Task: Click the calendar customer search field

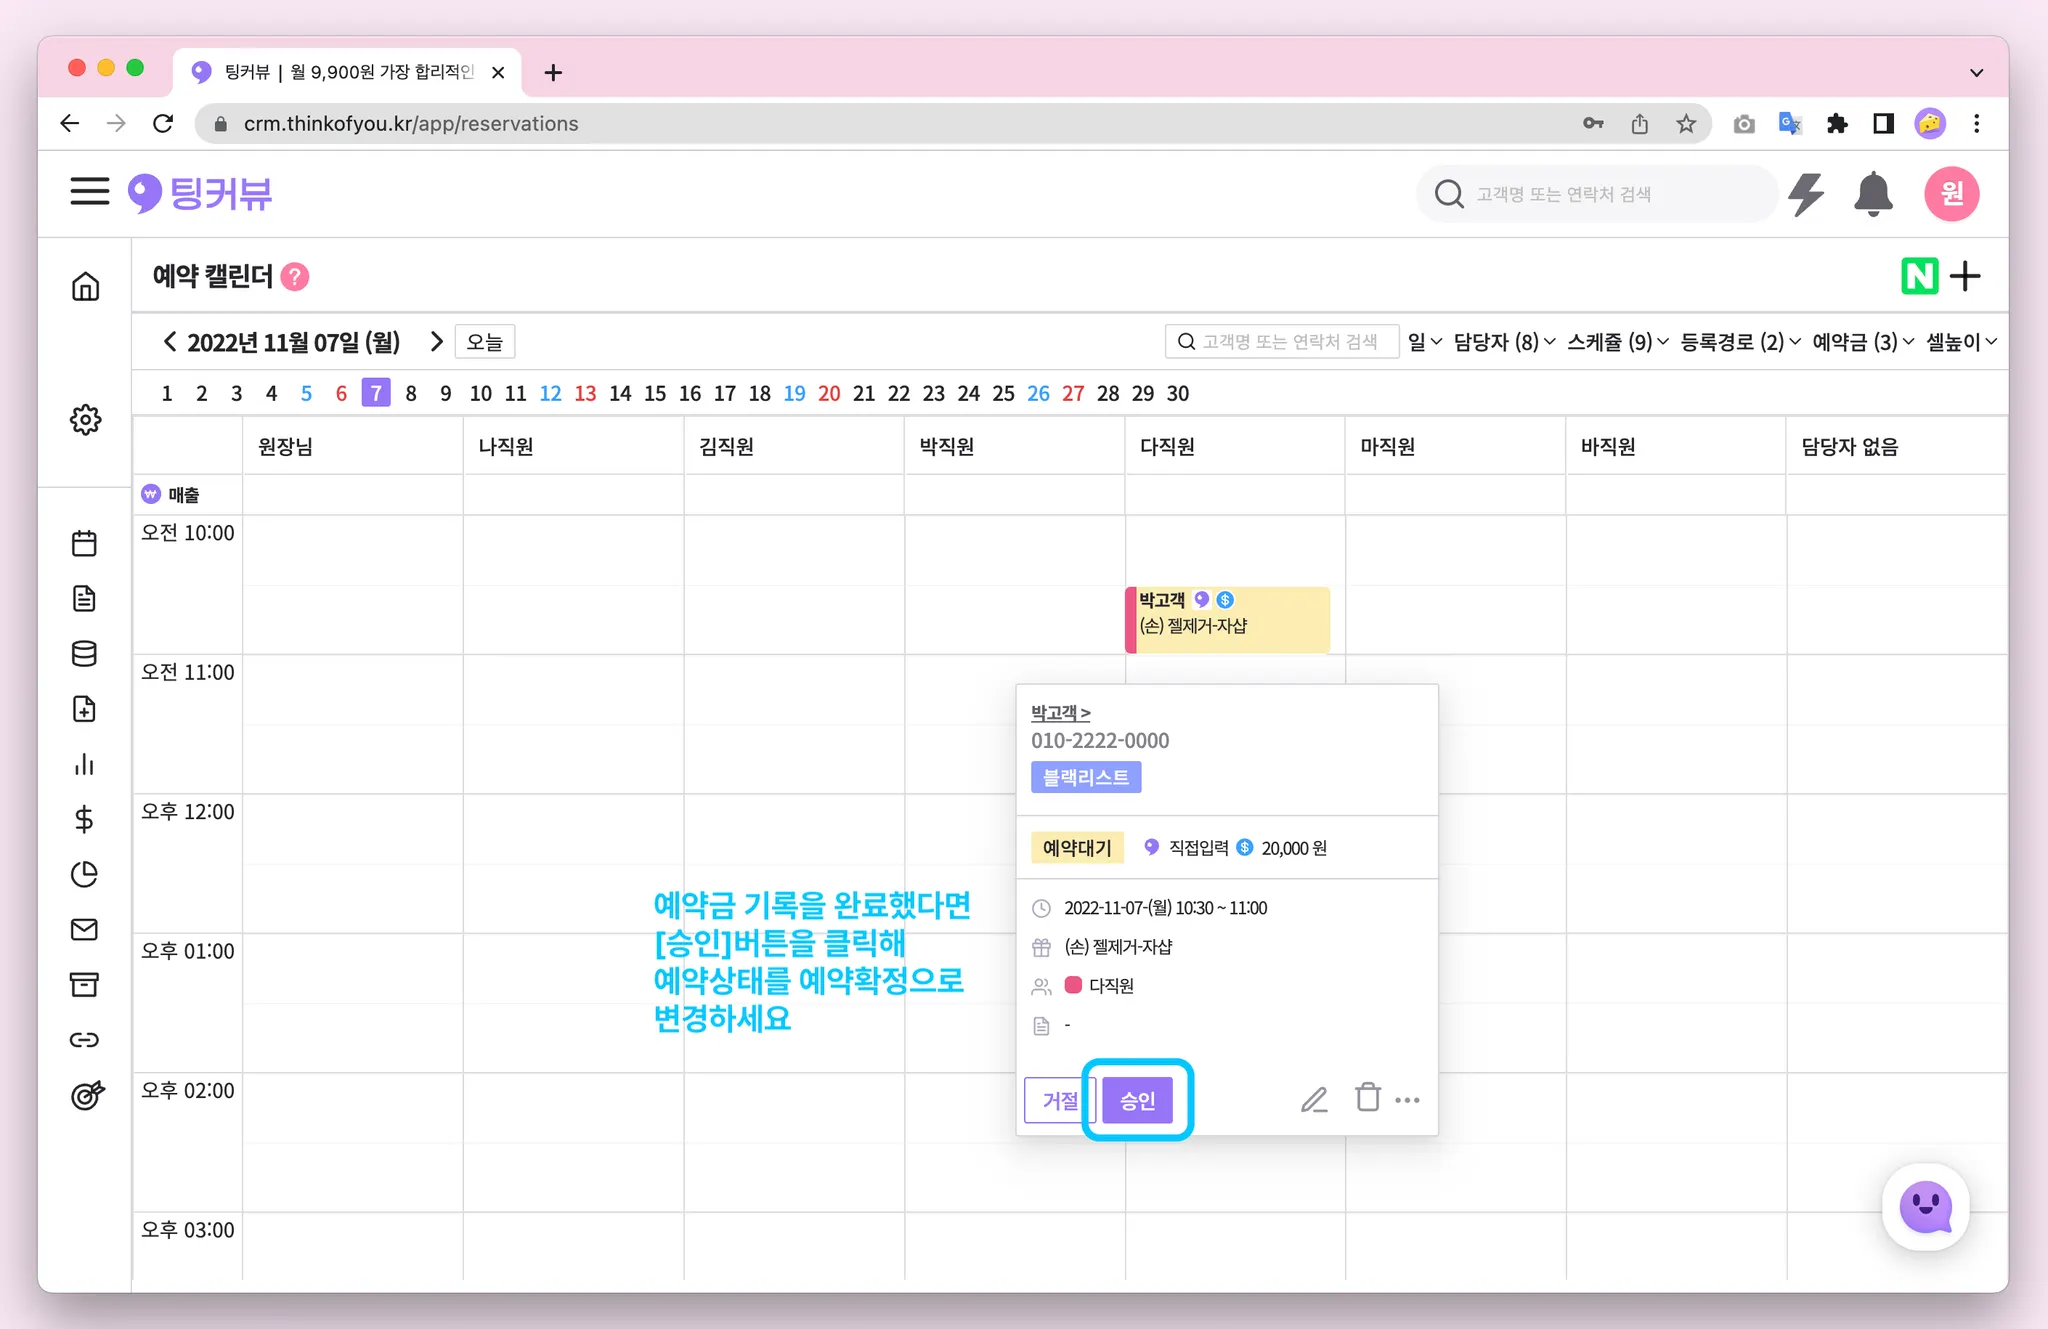Action: [1283, 342]
